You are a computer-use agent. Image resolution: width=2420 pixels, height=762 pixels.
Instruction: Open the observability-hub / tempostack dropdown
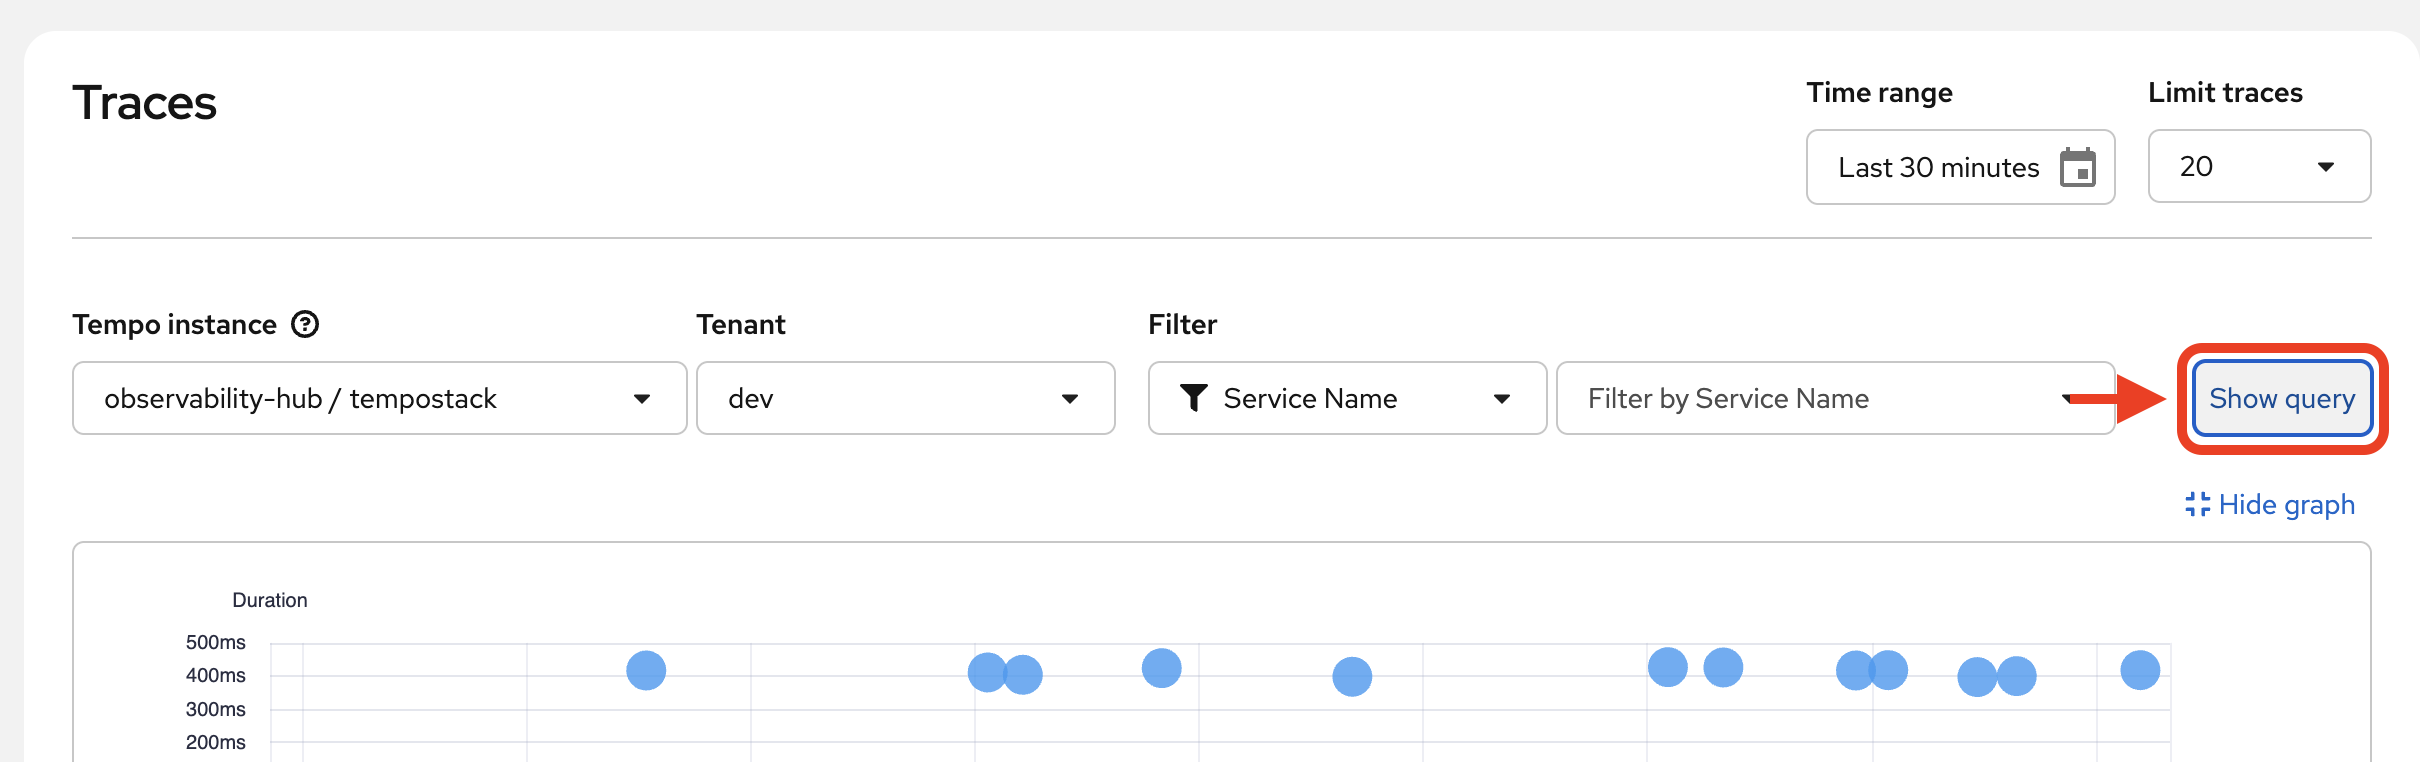pyautogui.click(x=379, y=398)
